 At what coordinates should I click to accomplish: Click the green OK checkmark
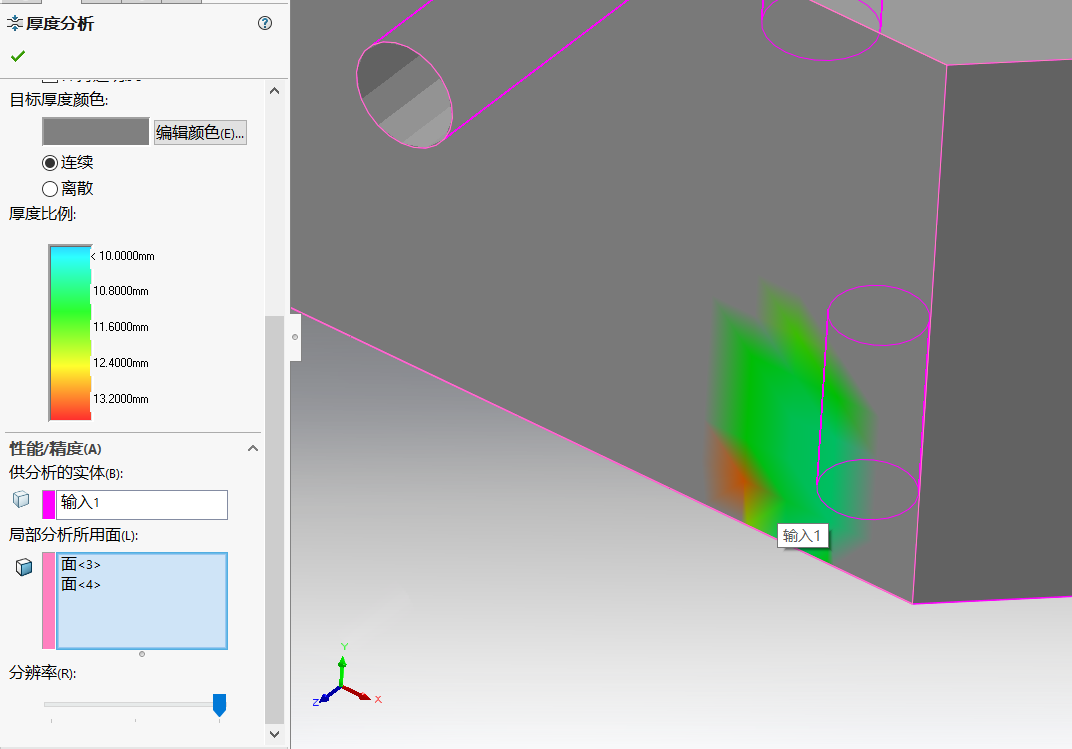tap(17, 56)
